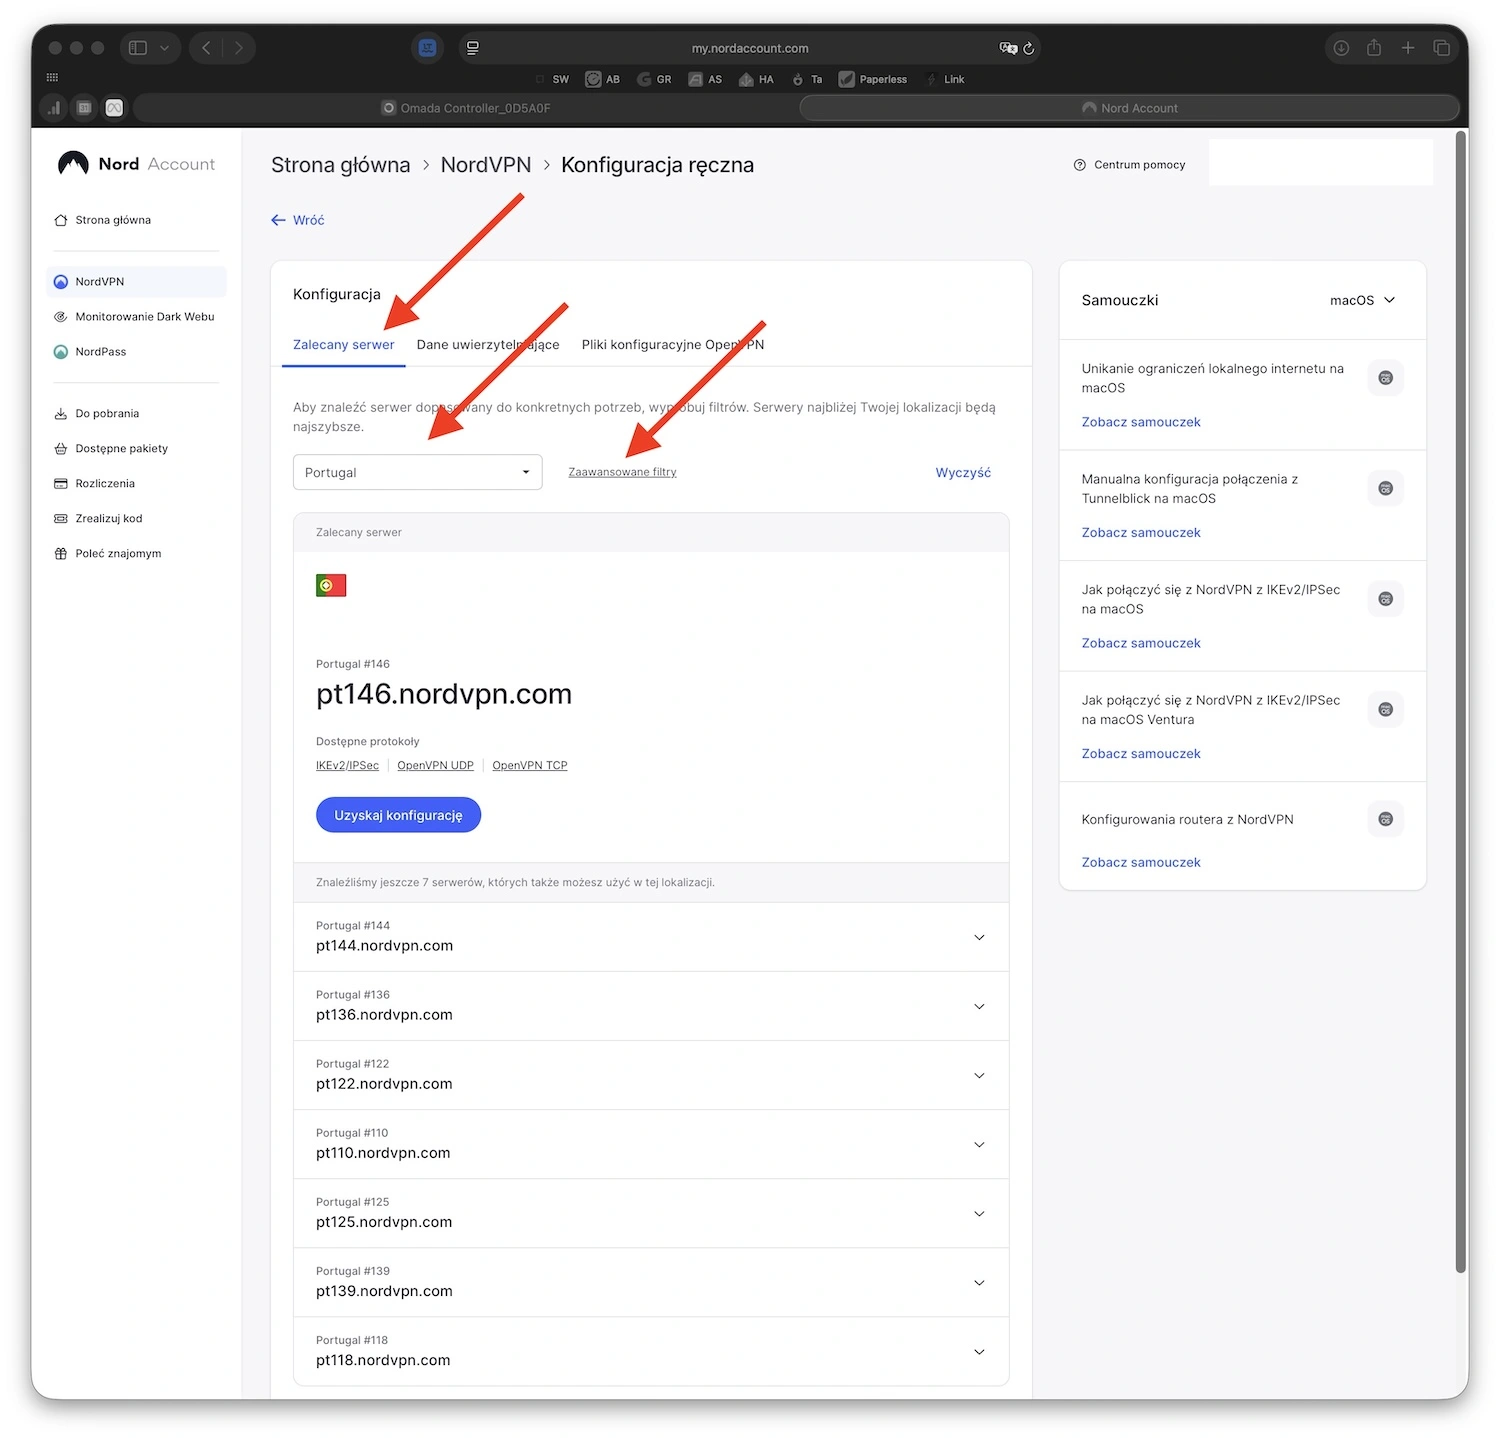
Task: Click the page vertical scrollbar
Action: [1461, 700]
